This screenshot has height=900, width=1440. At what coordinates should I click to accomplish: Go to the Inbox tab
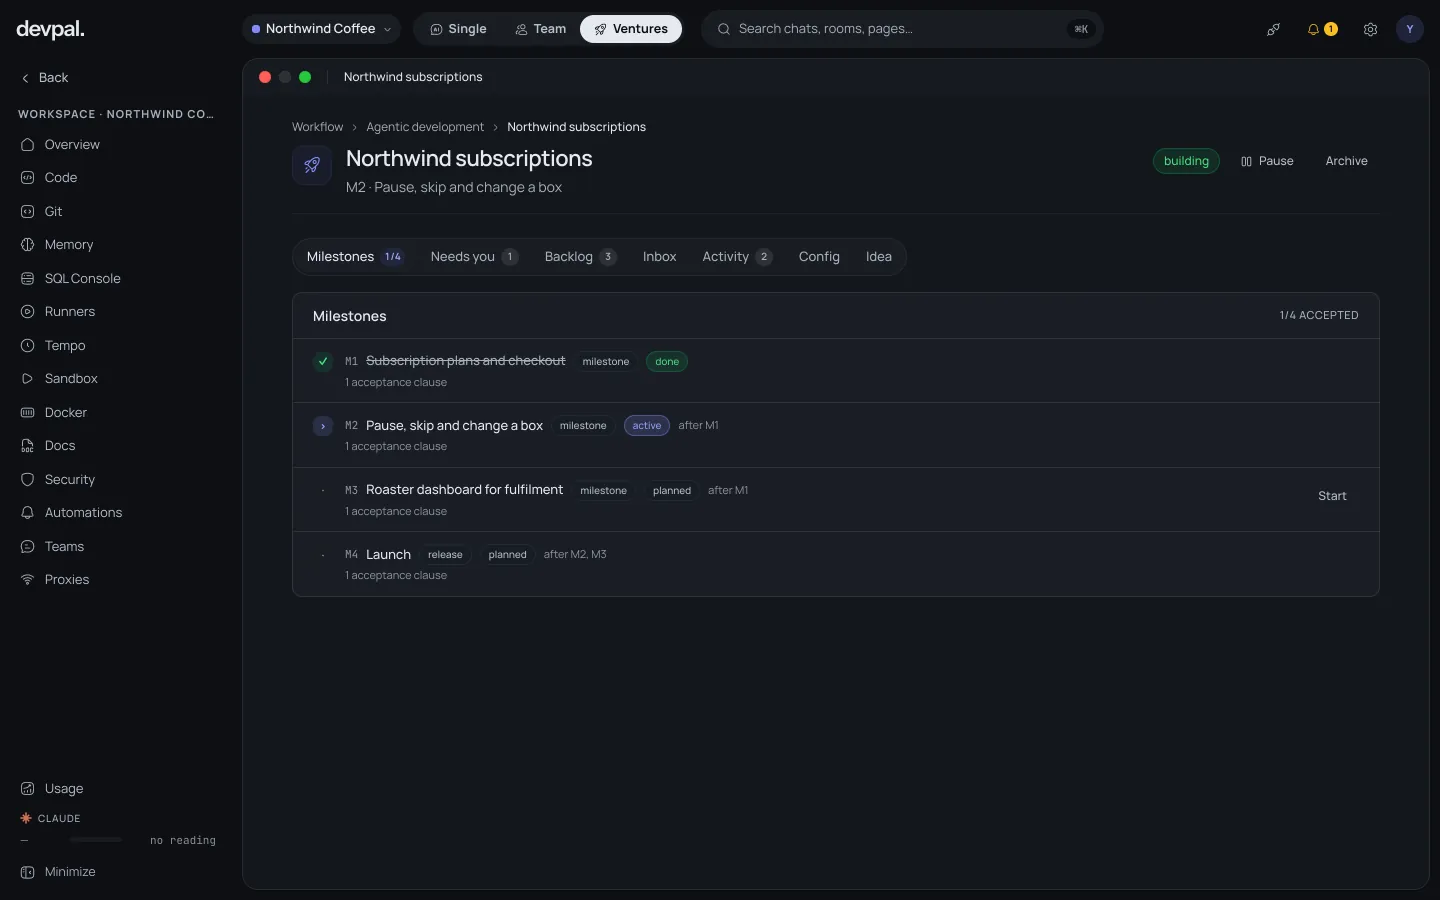(x=660, y=257)
